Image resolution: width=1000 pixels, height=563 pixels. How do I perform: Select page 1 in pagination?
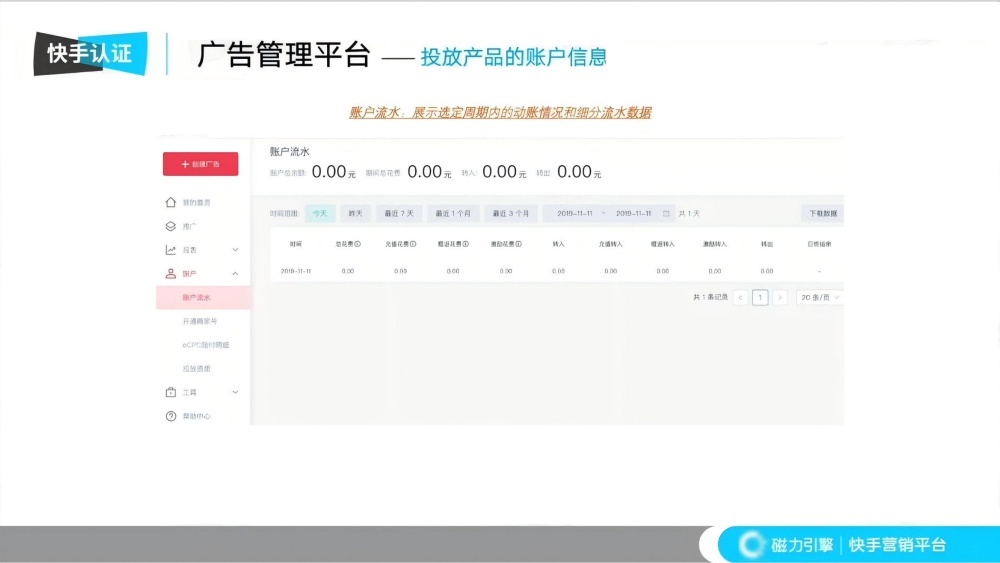pyautogui.click(x=760, y=298)
